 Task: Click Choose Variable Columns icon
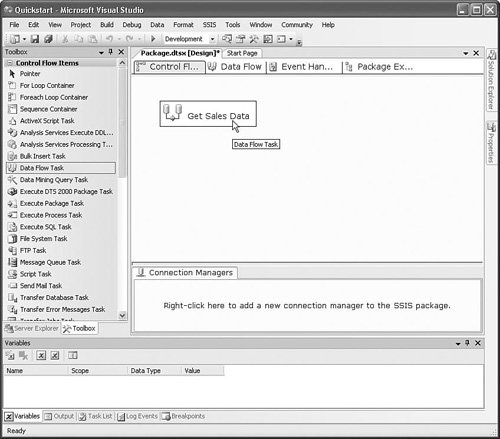(x=73, y=356)
